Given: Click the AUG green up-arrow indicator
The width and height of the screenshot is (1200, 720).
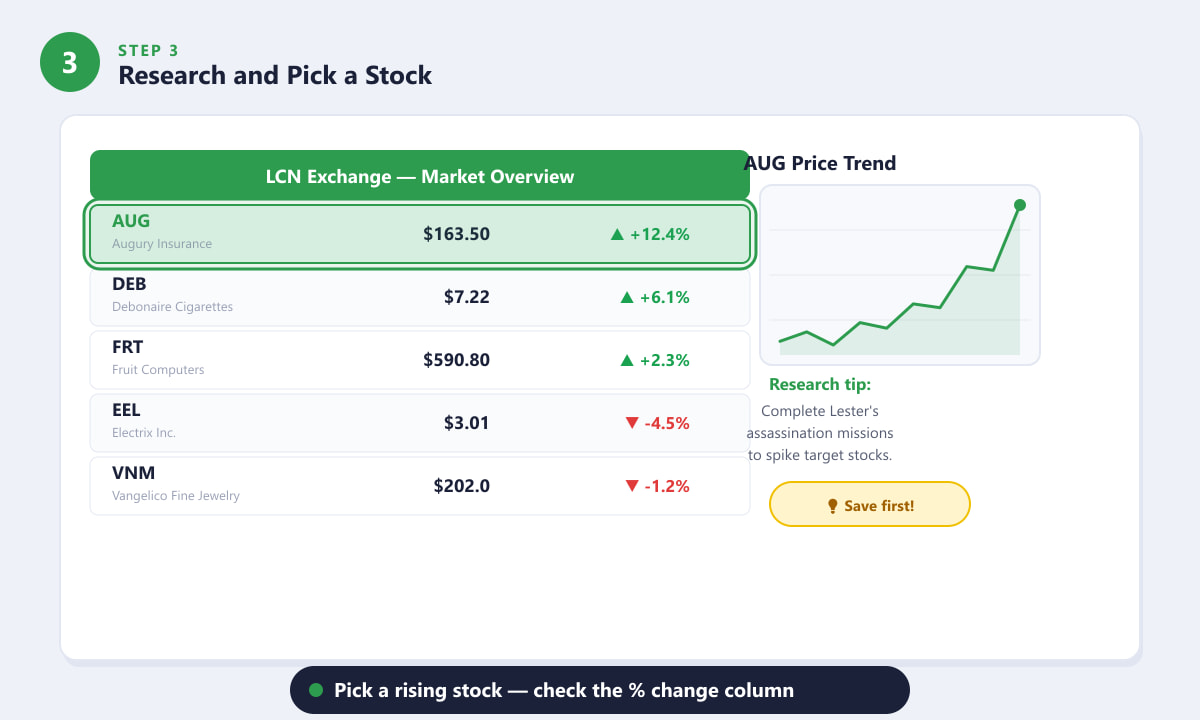Looking at the screenshot, I should click(x=617, y=235).
